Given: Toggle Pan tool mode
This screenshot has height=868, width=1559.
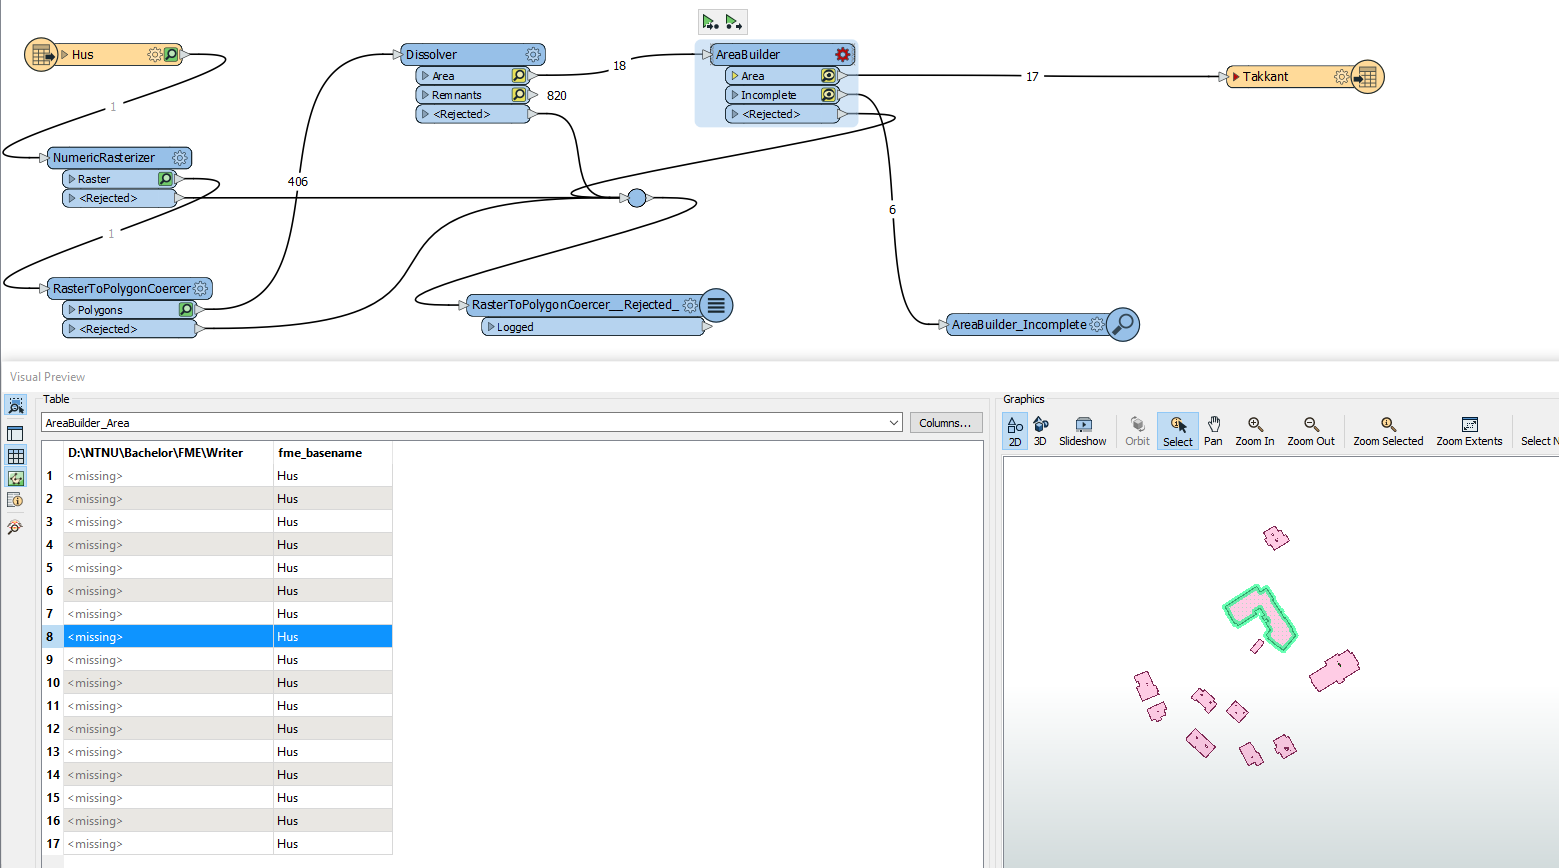Looking at the screenshot, I should tap(1213, 431).
